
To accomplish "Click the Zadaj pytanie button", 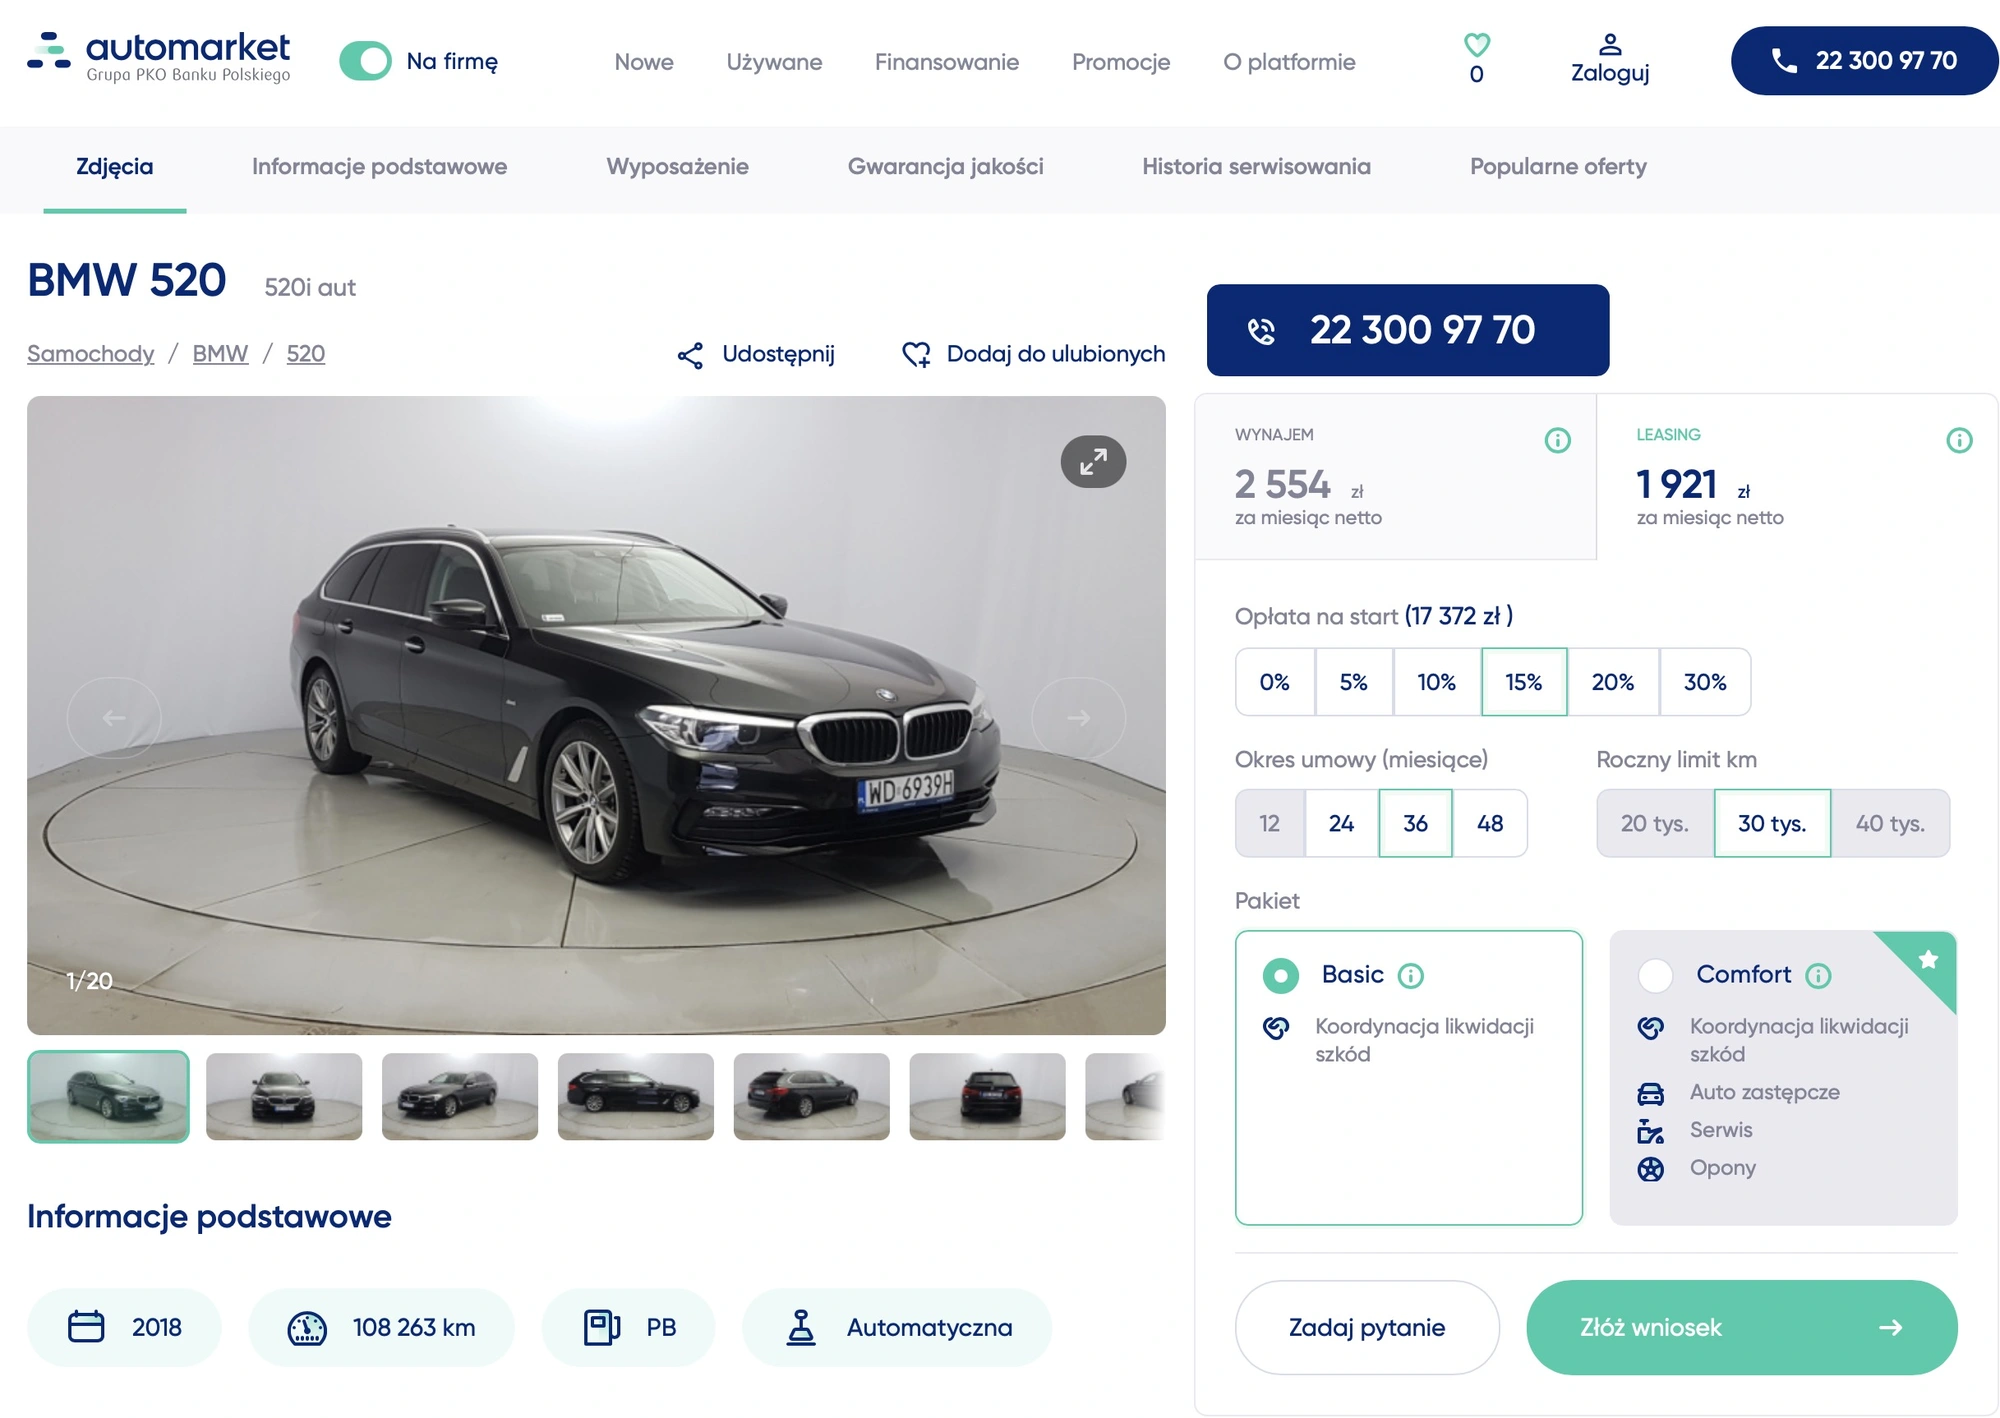I will coord(1367,1327).
